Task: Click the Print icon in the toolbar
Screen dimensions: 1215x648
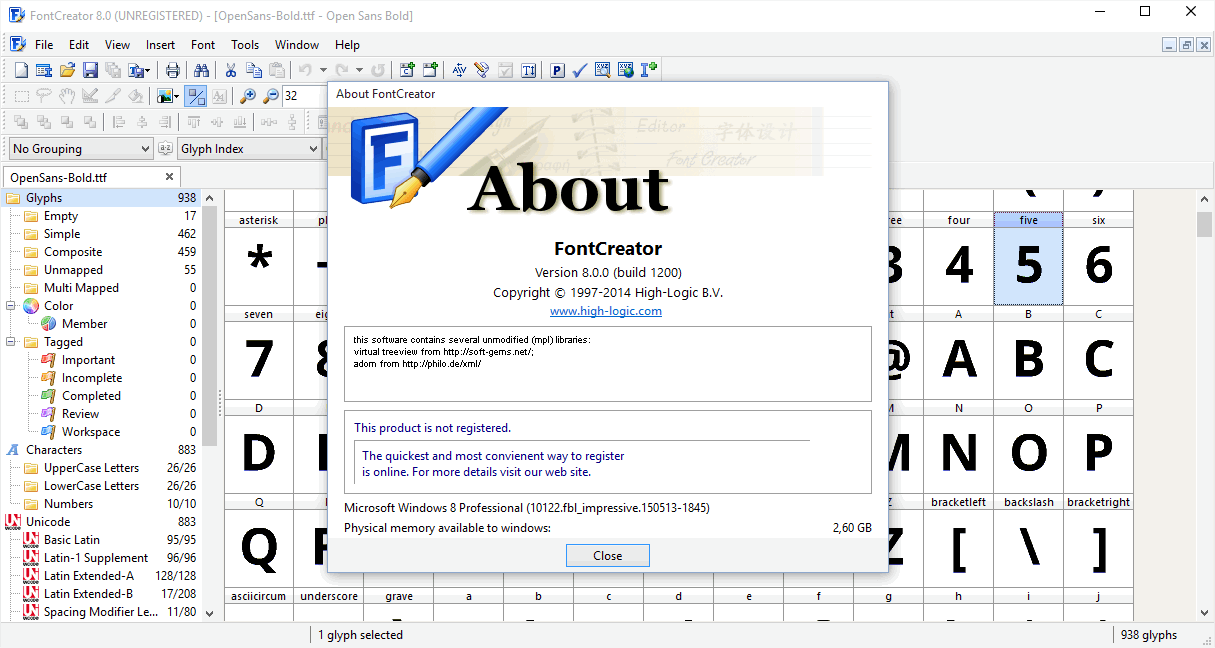Action: [173, 70]
